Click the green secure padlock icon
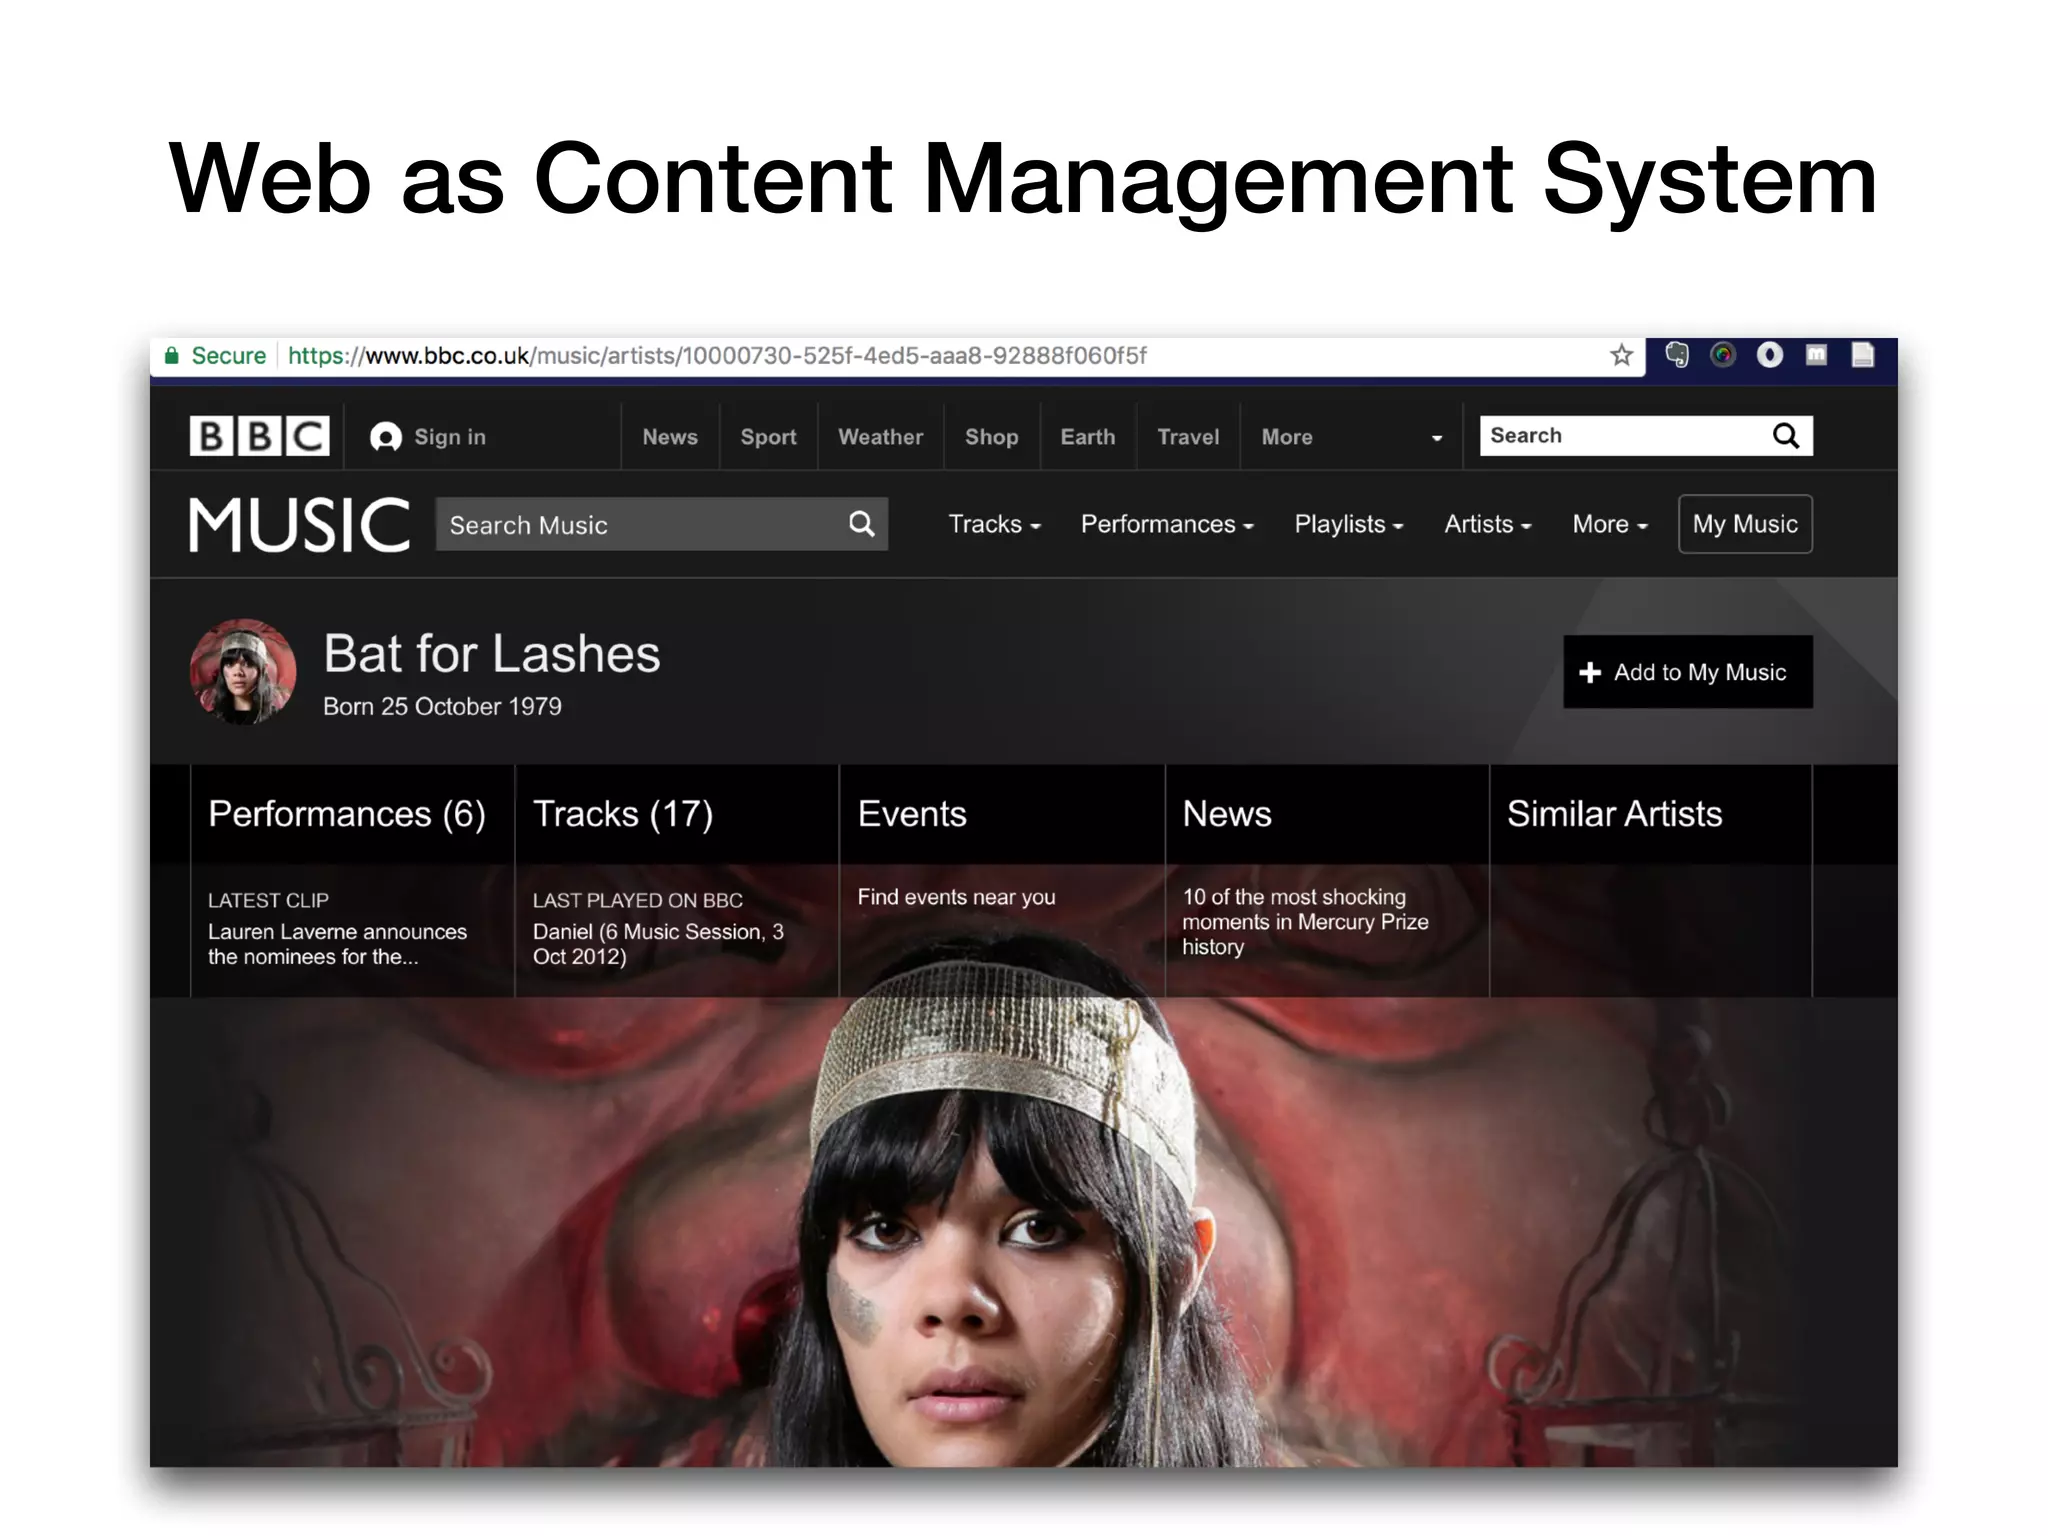This screenshot has height=1536, width=2048. tap(172, 355)
